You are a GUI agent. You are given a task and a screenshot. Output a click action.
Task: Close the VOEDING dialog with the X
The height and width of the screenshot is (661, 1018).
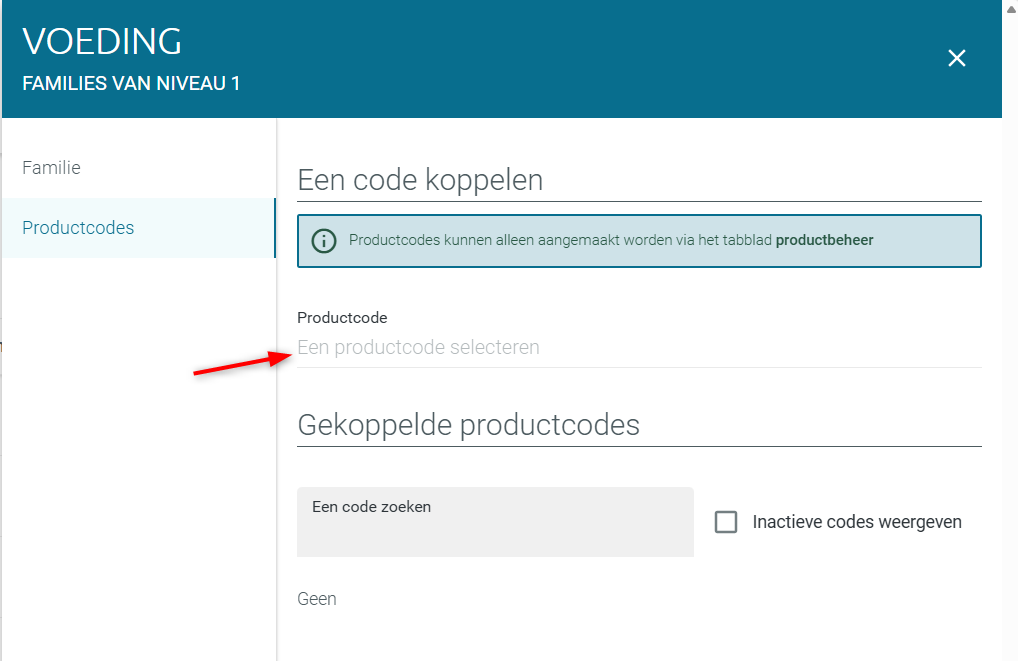(956, 58)
